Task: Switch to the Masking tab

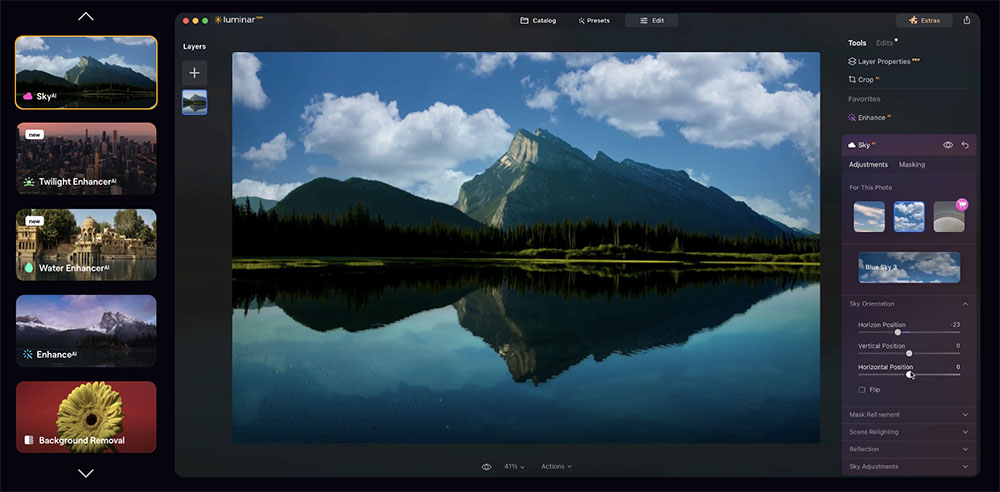Action: (912, 164)
